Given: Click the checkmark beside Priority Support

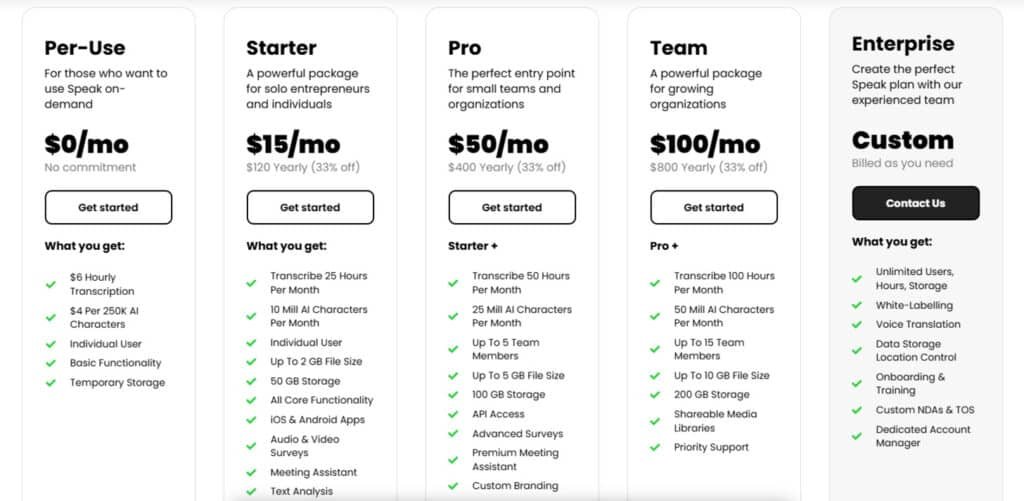Looking at the screenshot, I should pyautogui.click(x=656, y=448).
